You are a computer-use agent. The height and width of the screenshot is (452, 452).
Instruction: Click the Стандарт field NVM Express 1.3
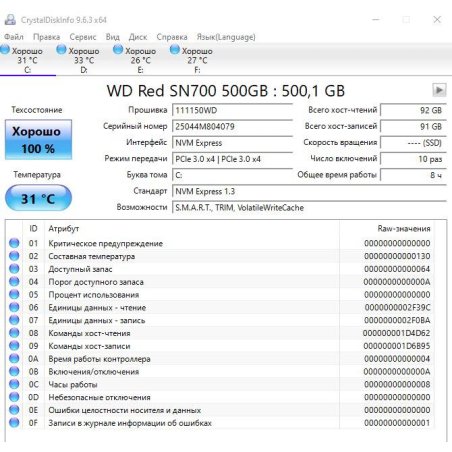pyautogui.click(x=309, y=192)
